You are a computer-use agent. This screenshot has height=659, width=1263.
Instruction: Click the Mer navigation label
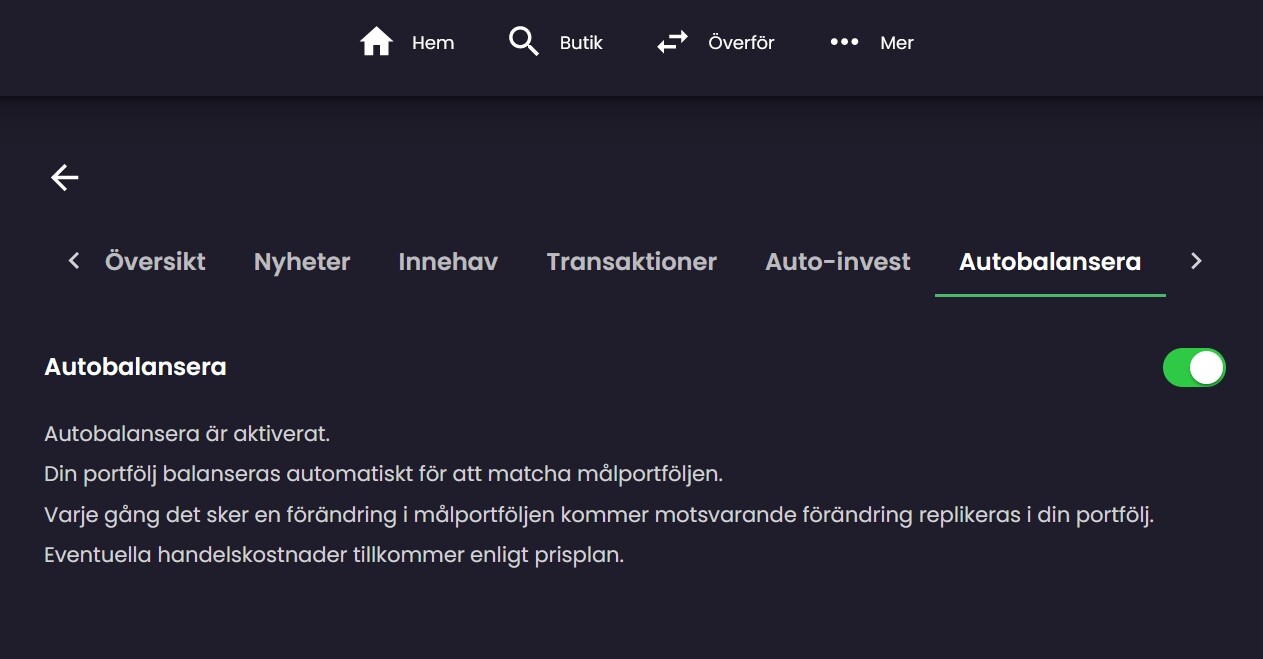[896, 43]
